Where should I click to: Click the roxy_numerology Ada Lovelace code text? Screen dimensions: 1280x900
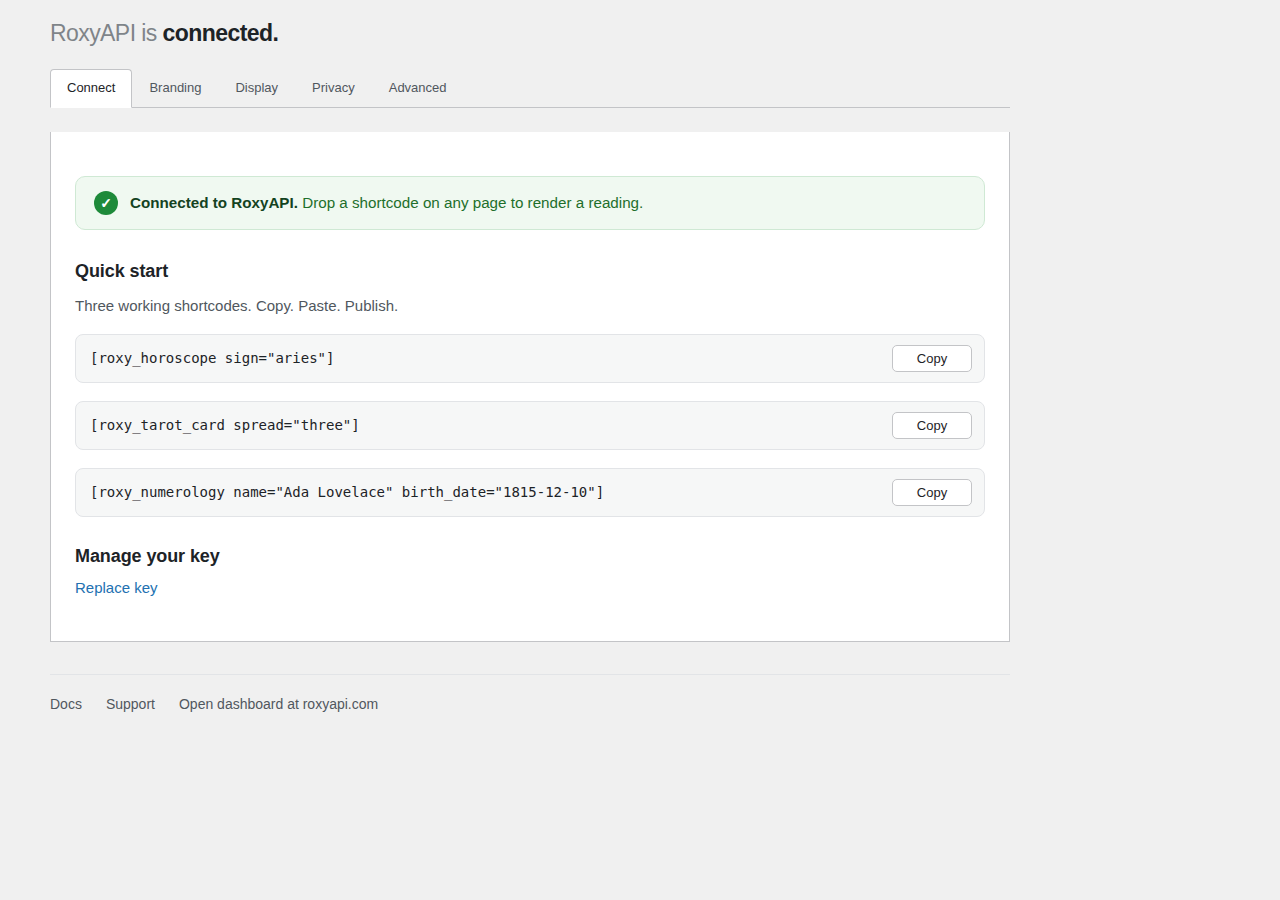(347, 492)
